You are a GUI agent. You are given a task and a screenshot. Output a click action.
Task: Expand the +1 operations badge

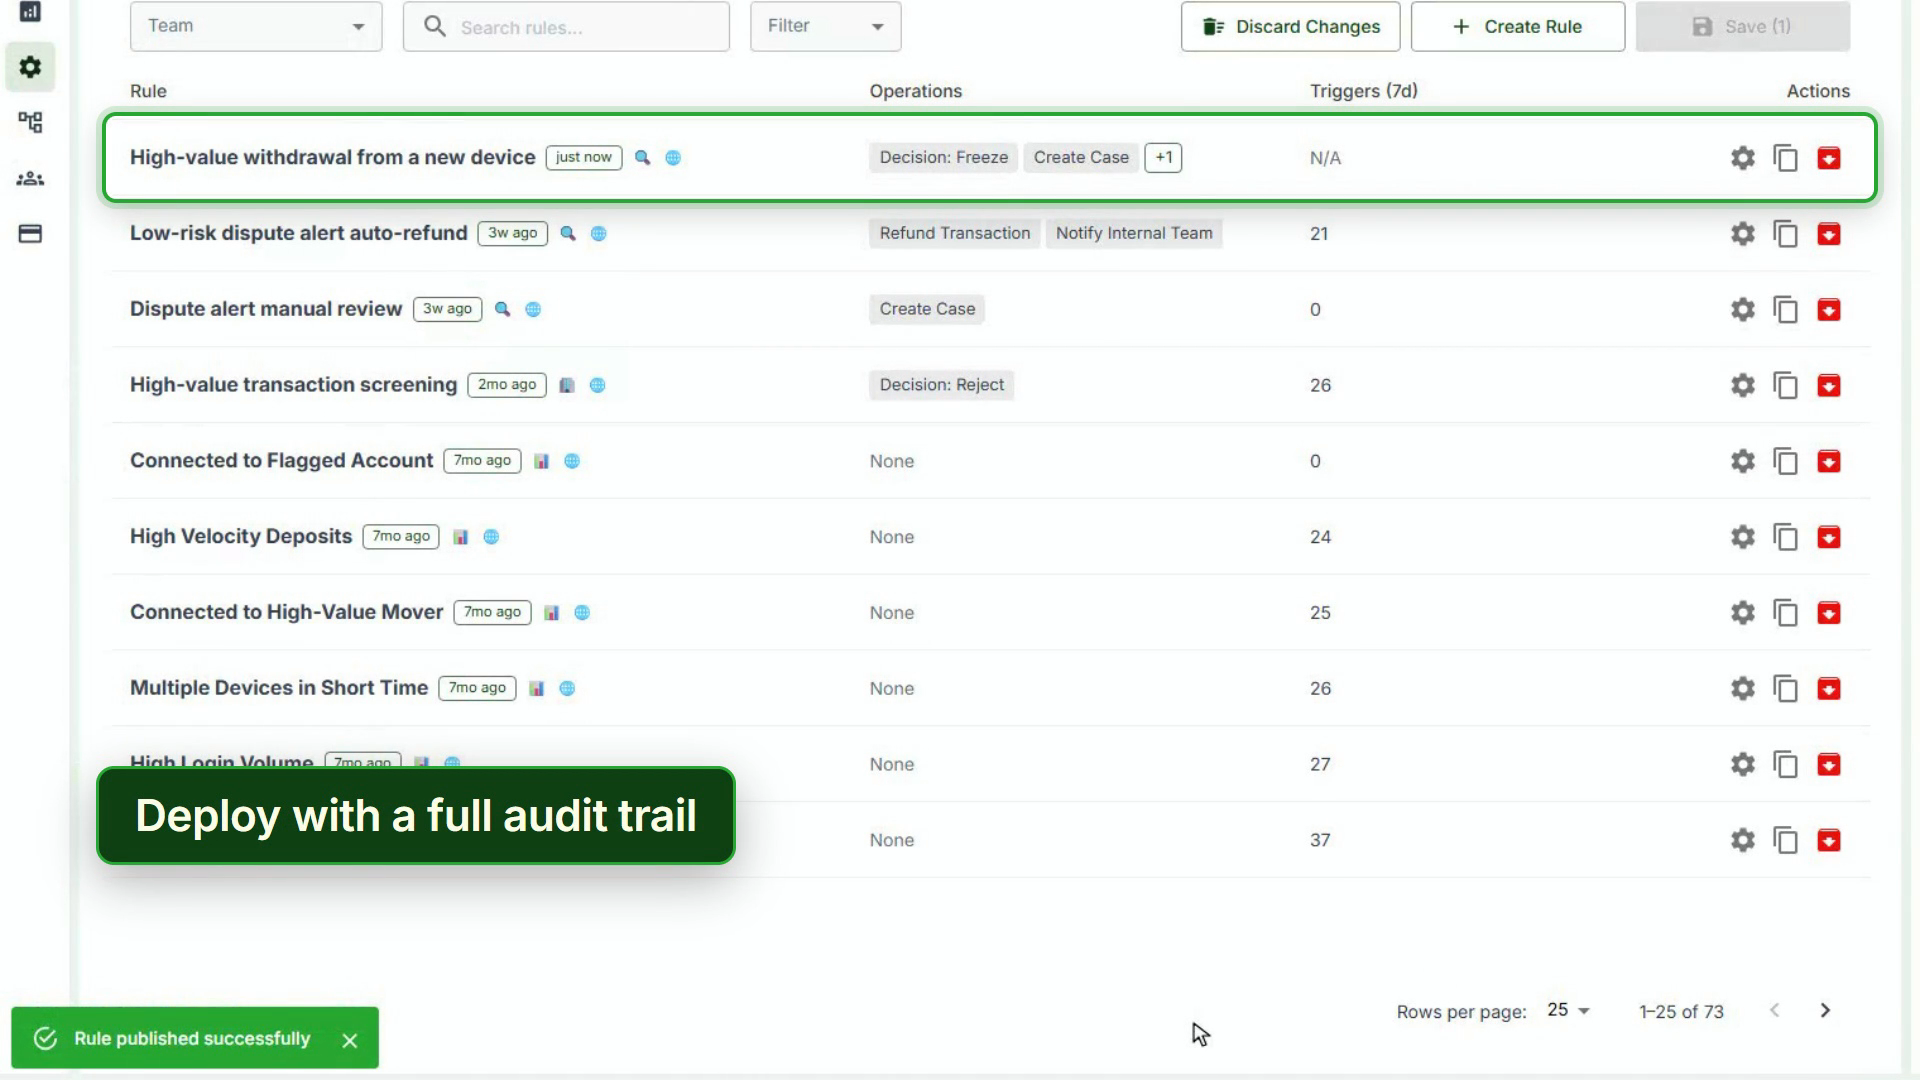click(1163, 158)
